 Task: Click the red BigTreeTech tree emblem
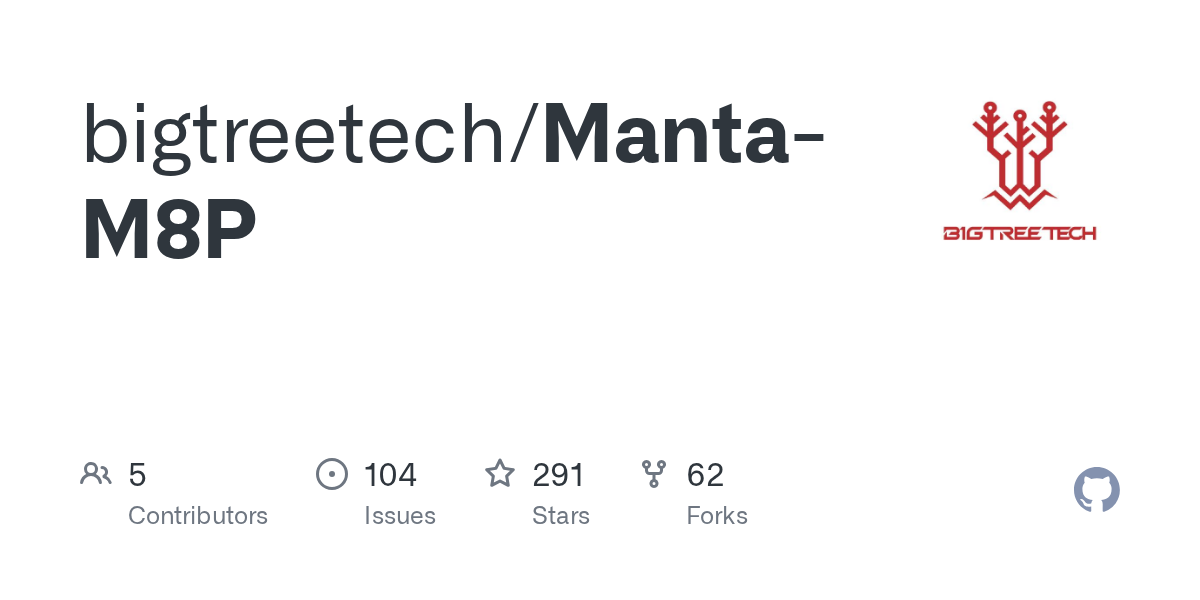click(1019, 154)
